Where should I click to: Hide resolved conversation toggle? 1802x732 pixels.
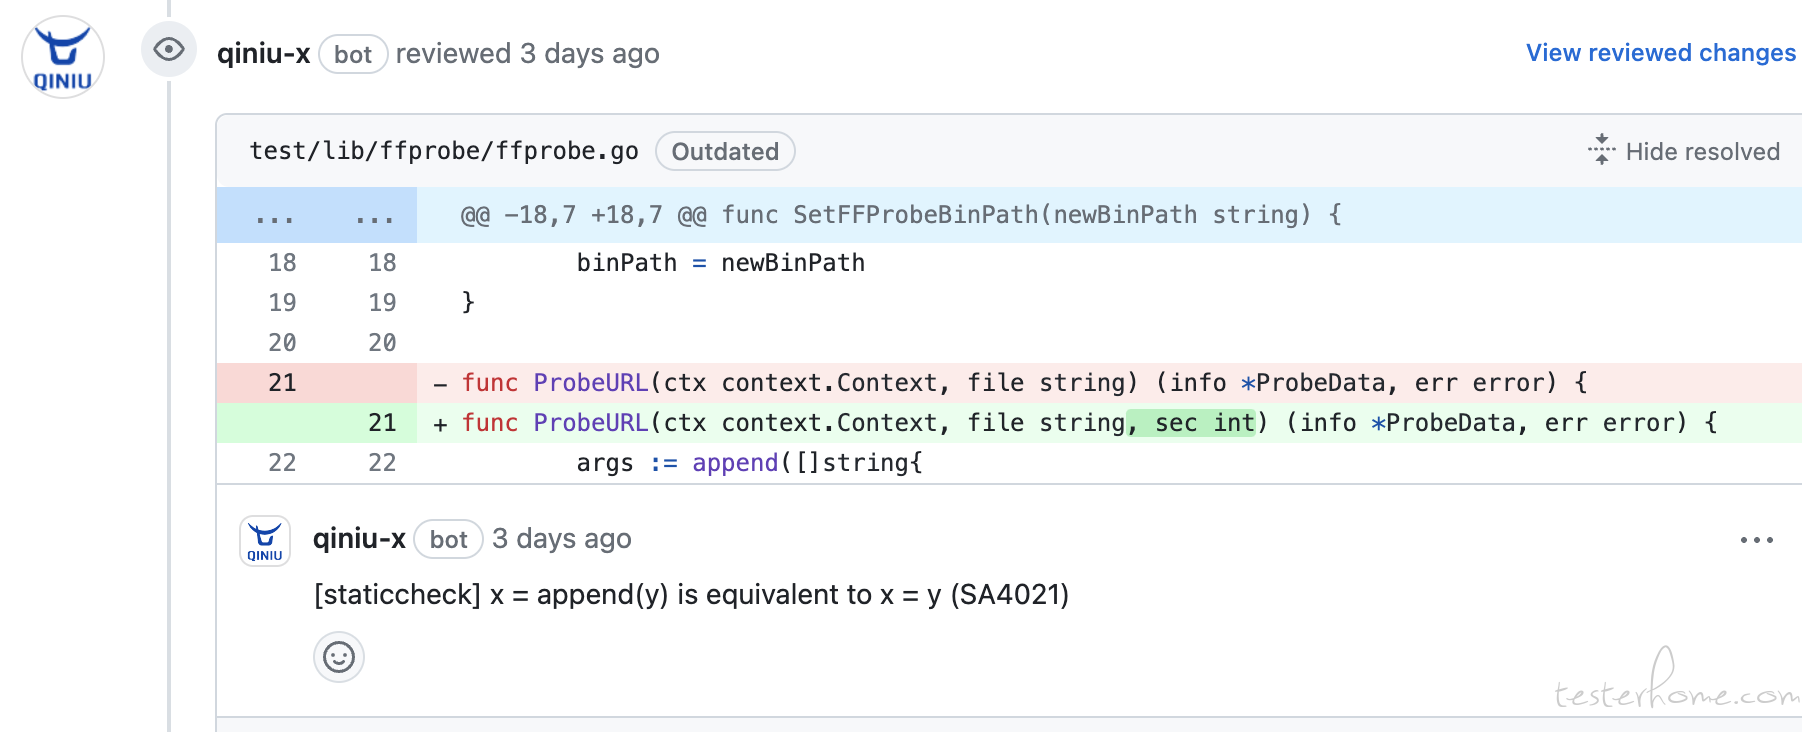(x=1684, y=151)
